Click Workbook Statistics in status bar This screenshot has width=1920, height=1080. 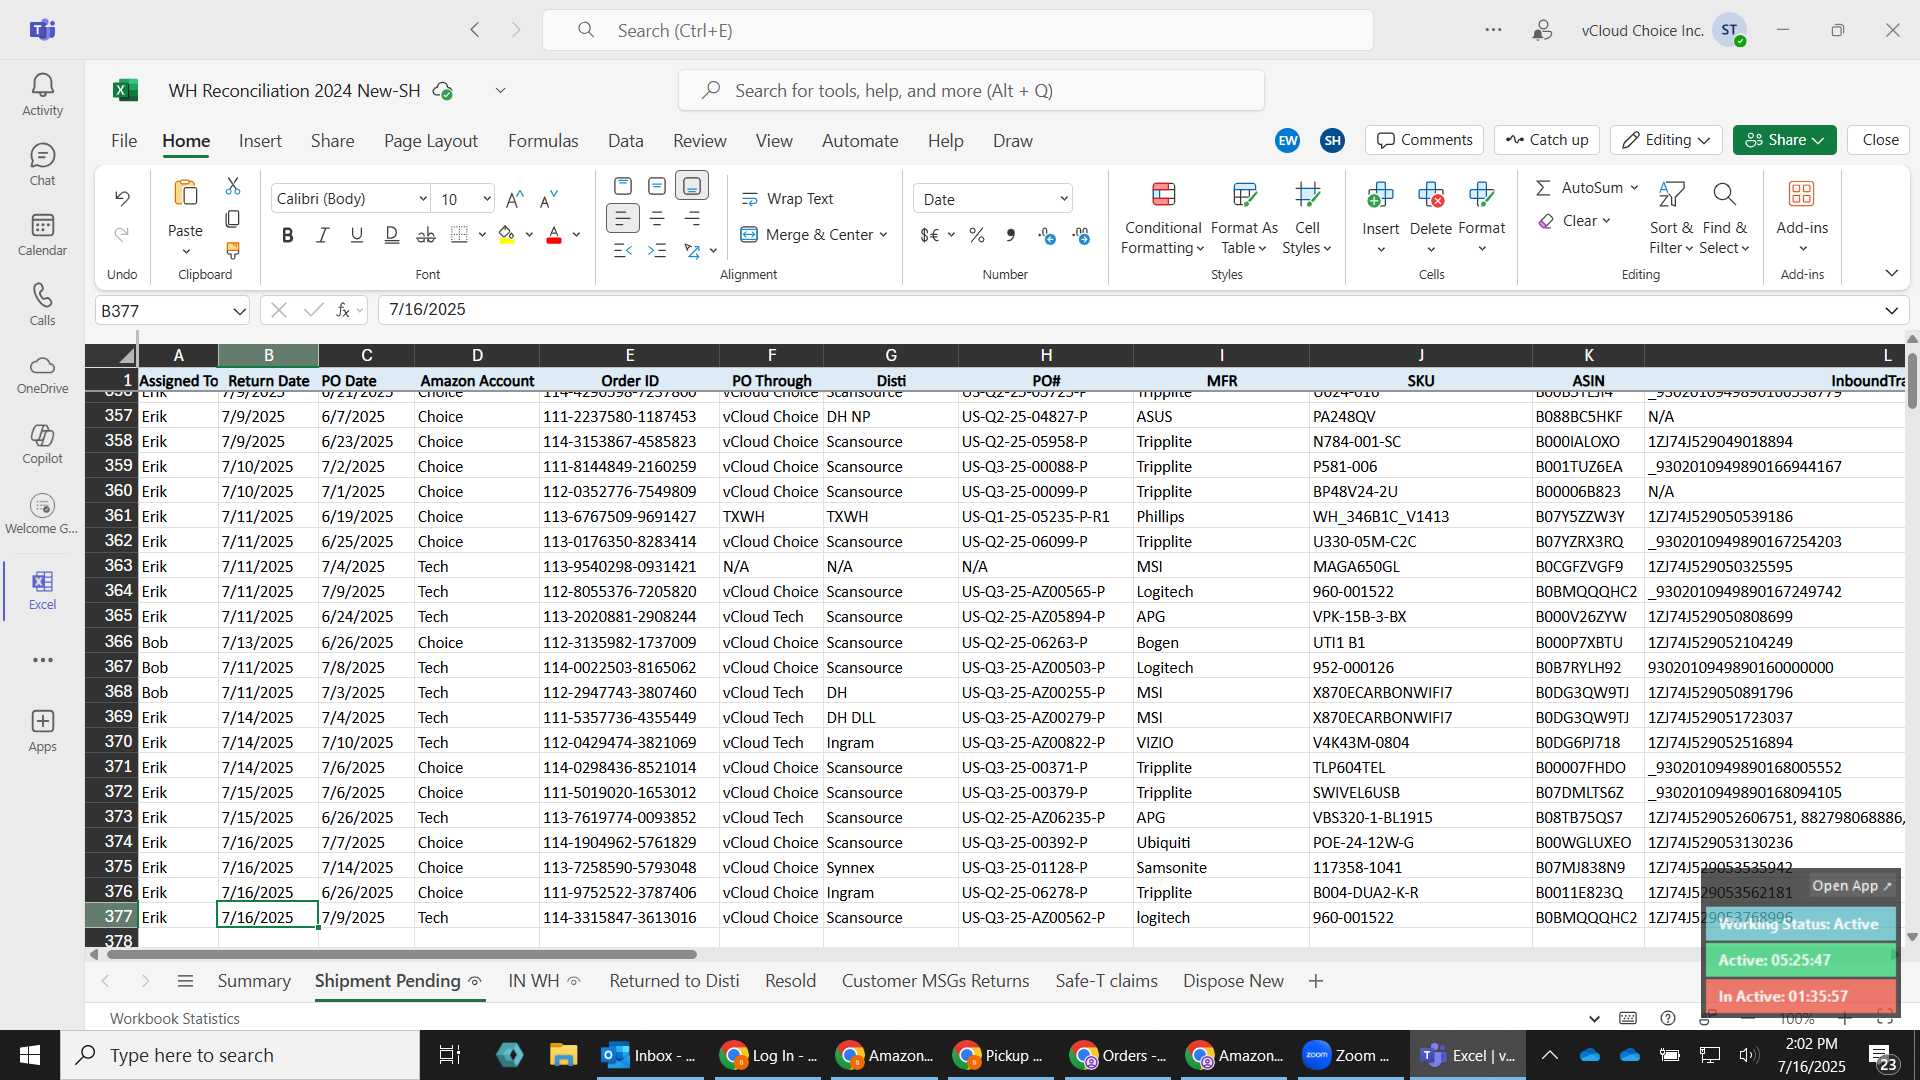point(175,1018)
